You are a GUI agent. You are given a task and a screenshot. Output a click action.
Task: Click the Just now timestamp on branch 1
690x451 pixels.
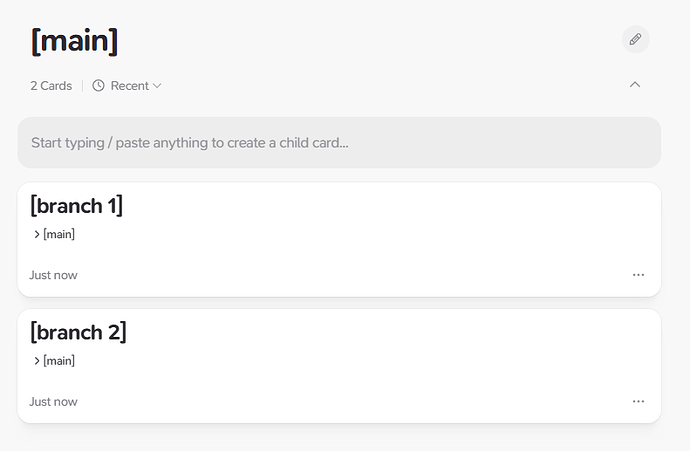(x=53, y=275)
